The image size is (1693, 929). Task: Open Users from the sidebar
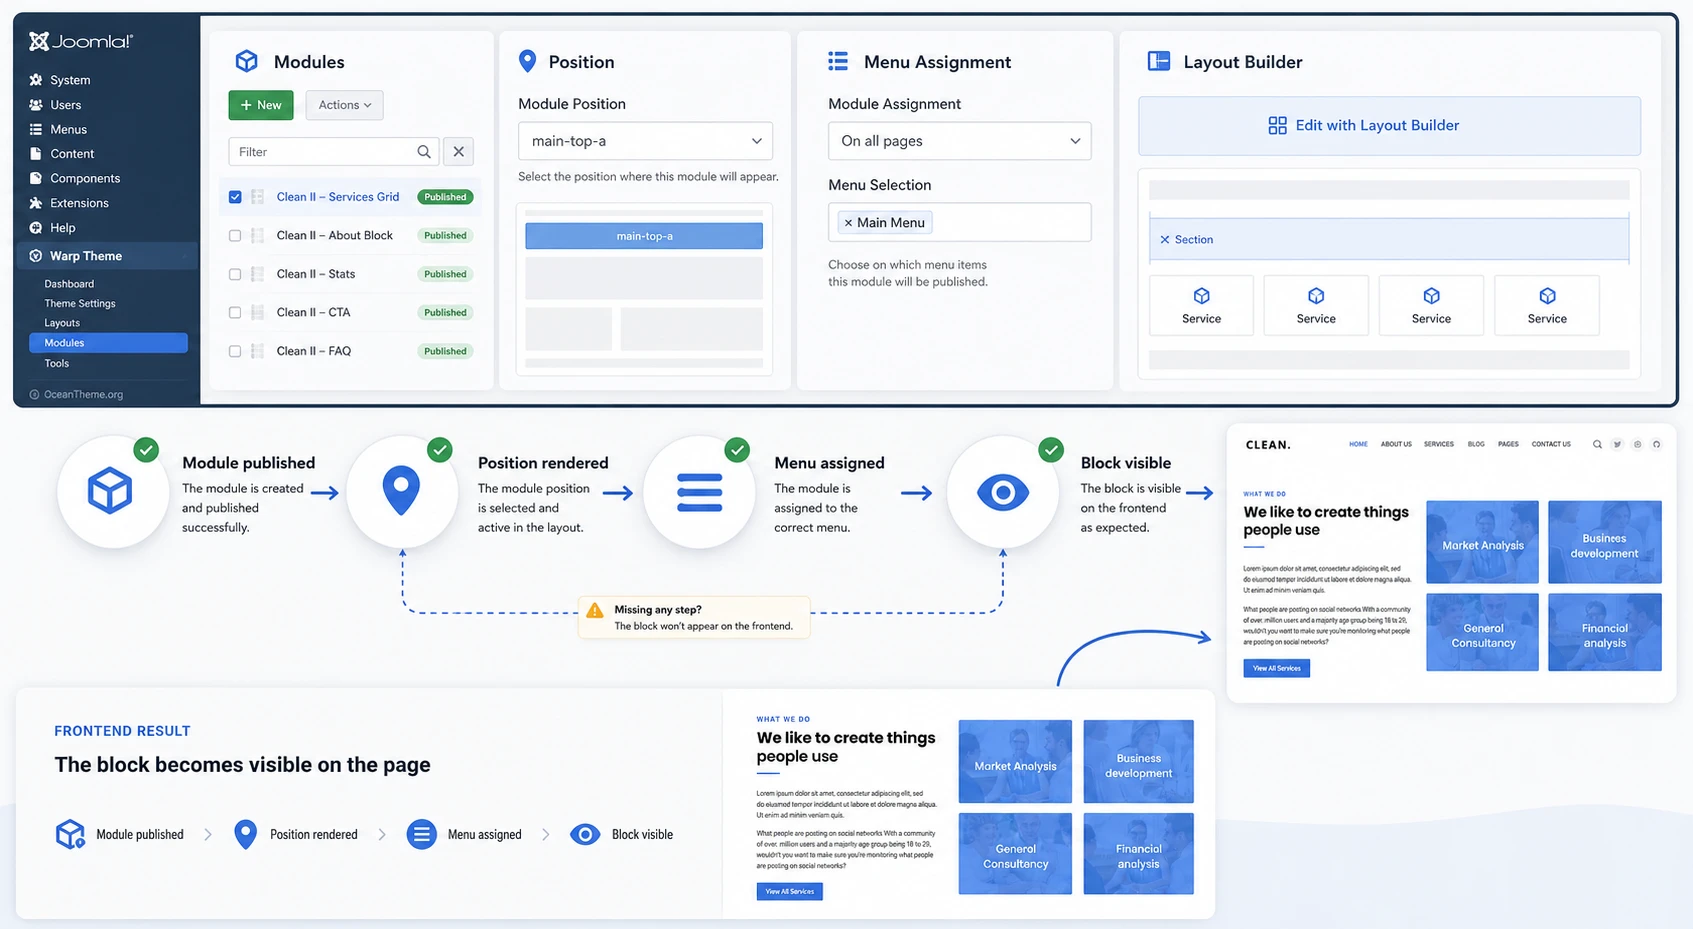tap(66, 105)
